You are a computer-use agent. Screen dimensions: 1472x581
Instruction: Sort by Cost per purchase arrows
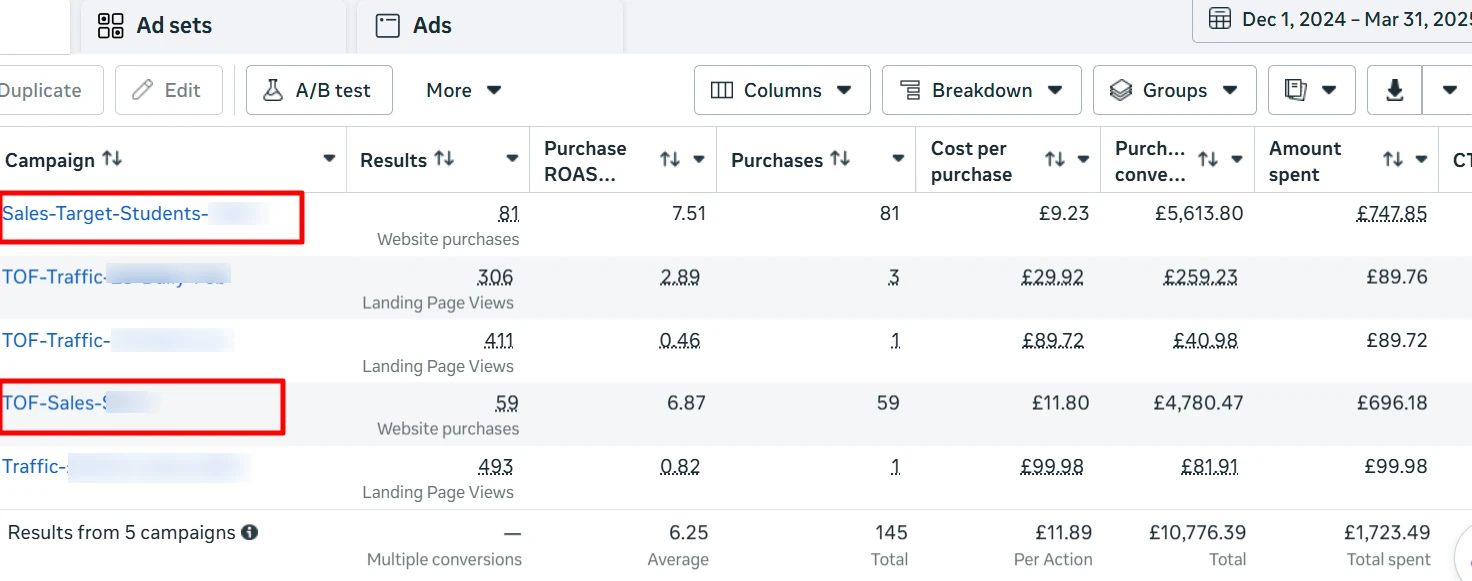1054,160
